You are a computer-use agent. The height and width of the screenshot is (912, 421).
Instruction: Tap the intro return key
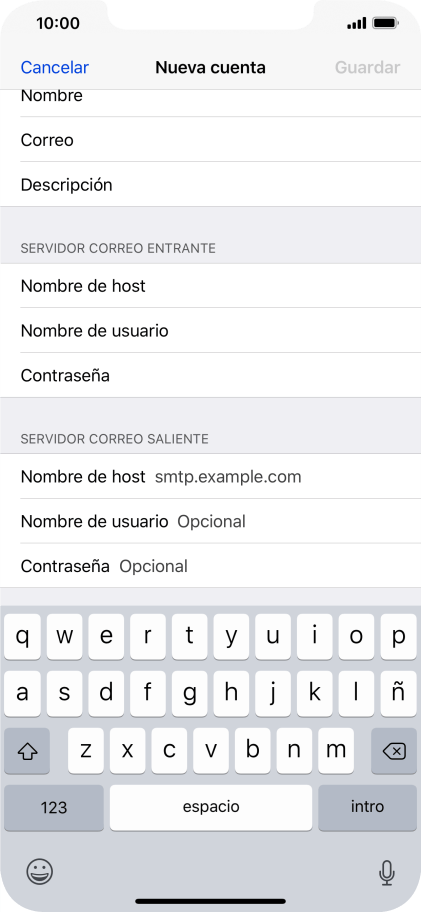tap(368, 808)
